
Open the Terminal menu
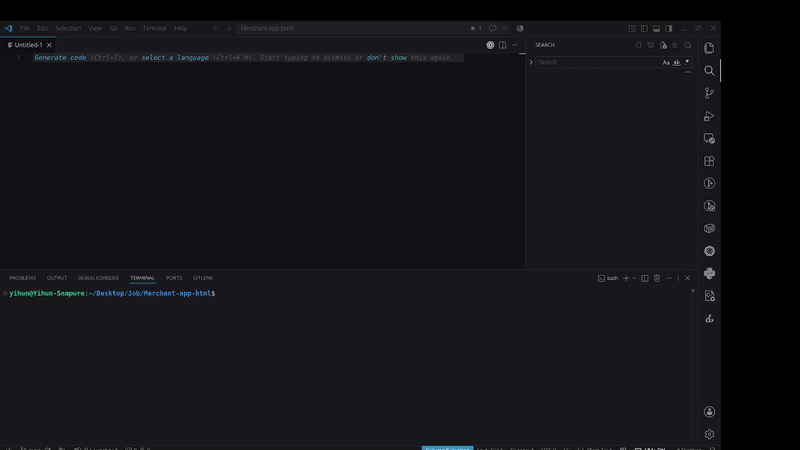tap(155, 29)
